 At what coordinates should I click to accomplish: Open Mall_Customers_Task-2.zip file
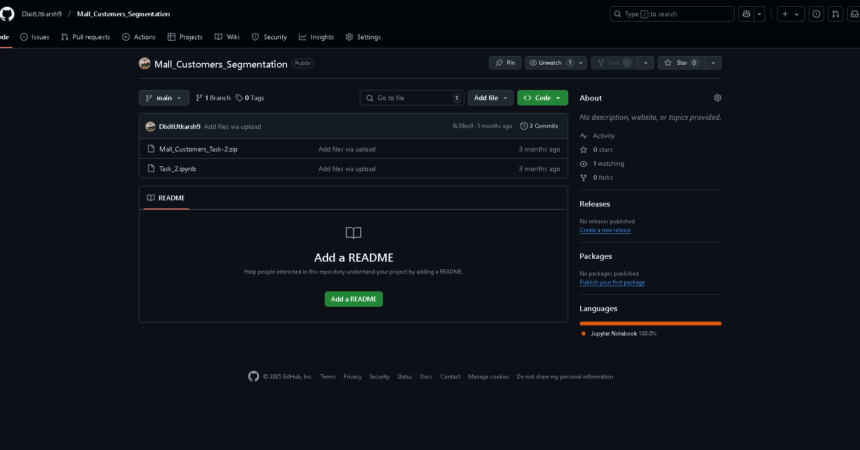point(198,149)
